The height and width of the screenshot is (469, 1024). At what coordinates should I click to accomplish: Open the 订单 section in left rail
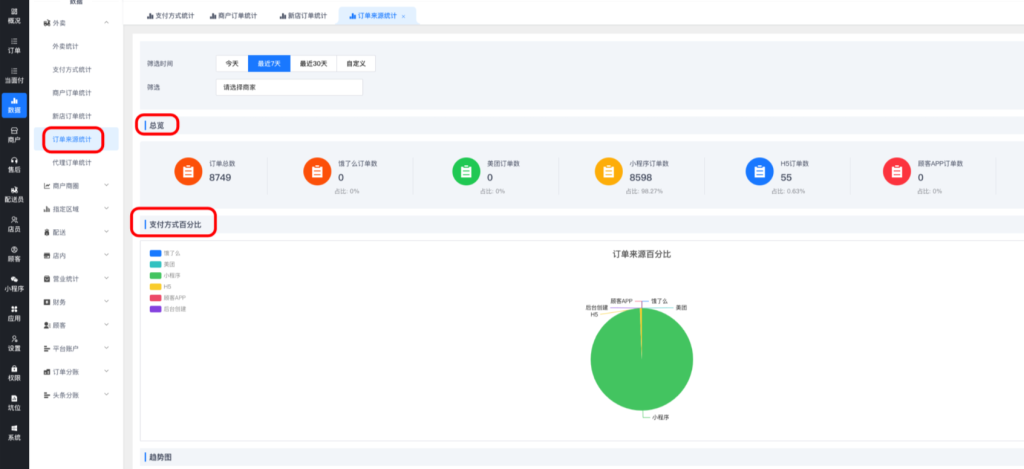(14, 45)
